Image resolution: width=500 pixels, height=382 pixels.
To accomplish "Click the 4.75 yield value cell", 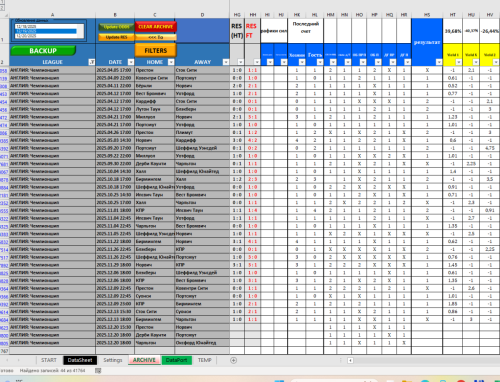I will [x=490, y=148].
